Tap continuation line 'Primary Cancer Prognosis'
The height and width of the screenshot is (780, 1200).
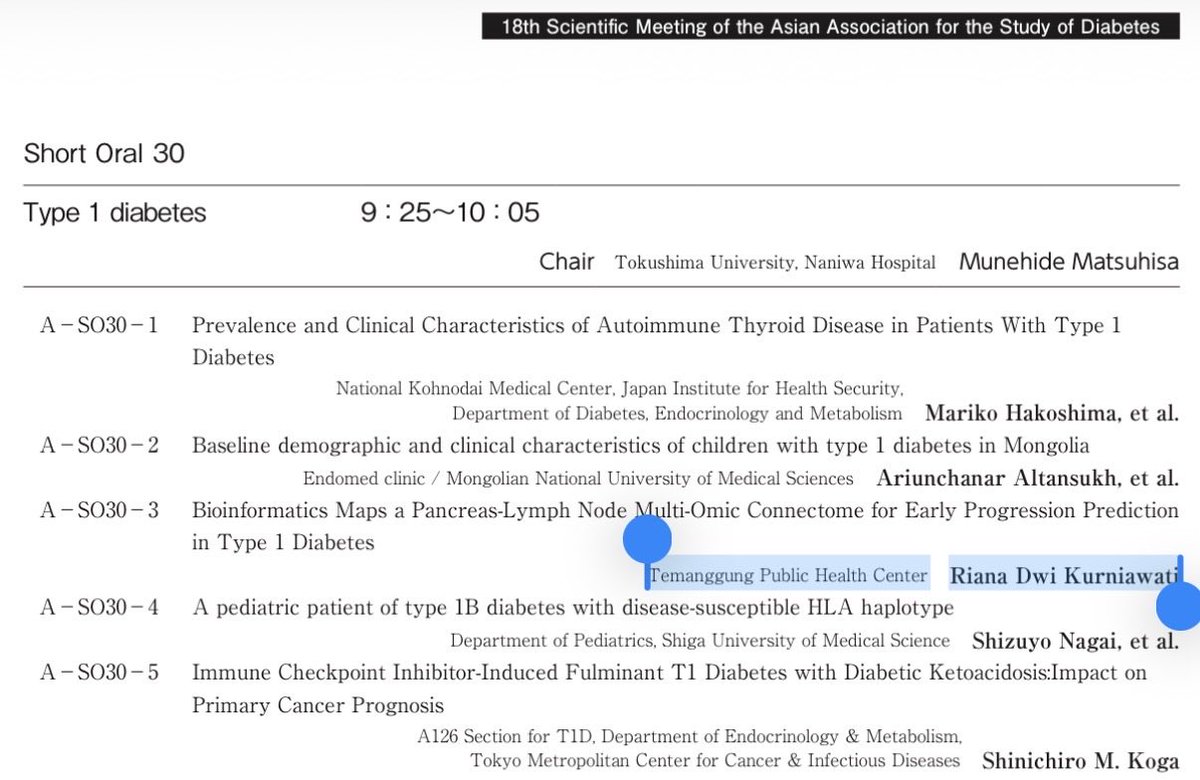tap(318, 706)
